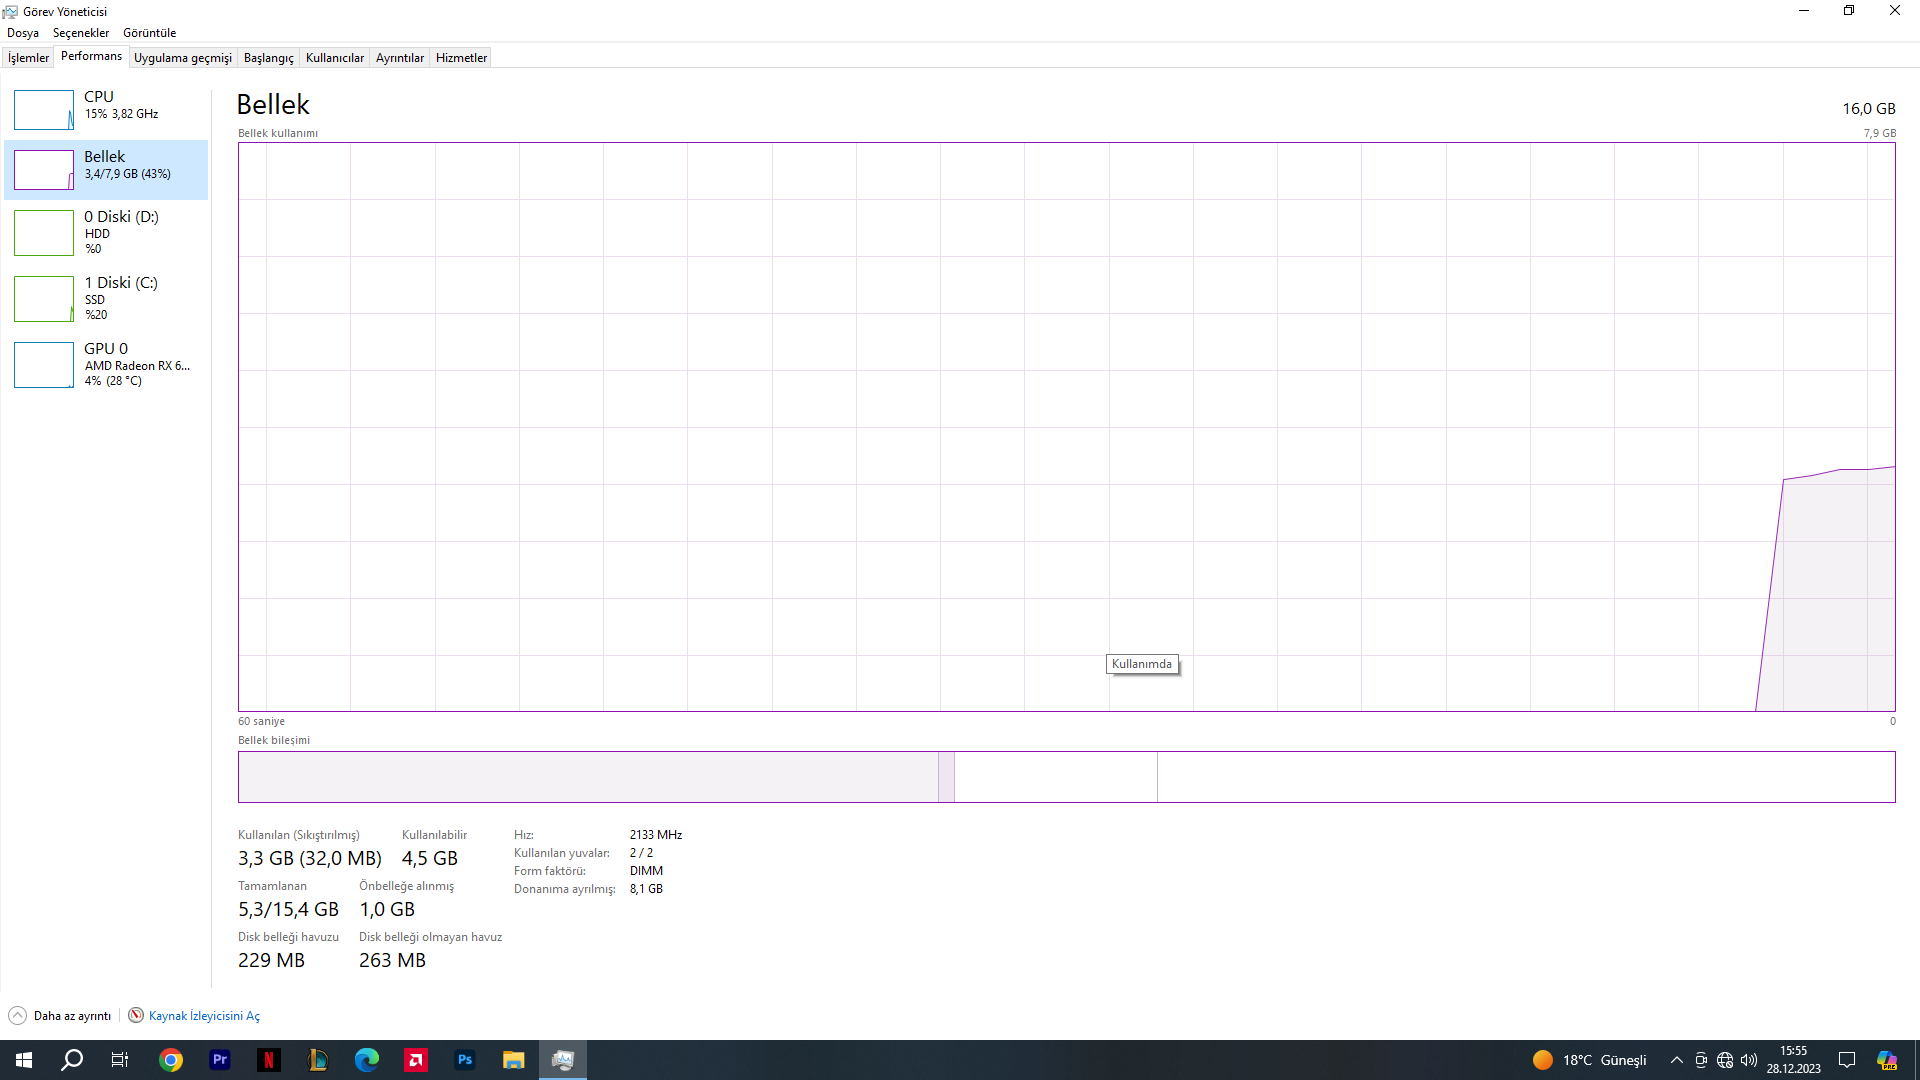Show hidden system tray icons chevron
This screenshot has width=1920, height=1080.
1677,1060
